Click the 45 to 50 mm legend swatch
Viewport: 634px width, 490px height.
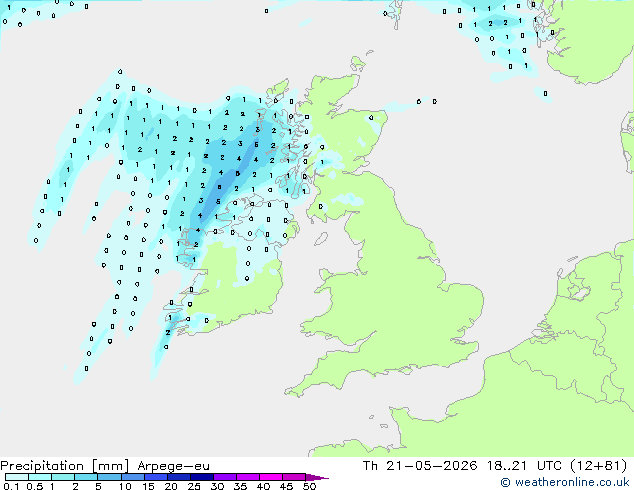294,477
